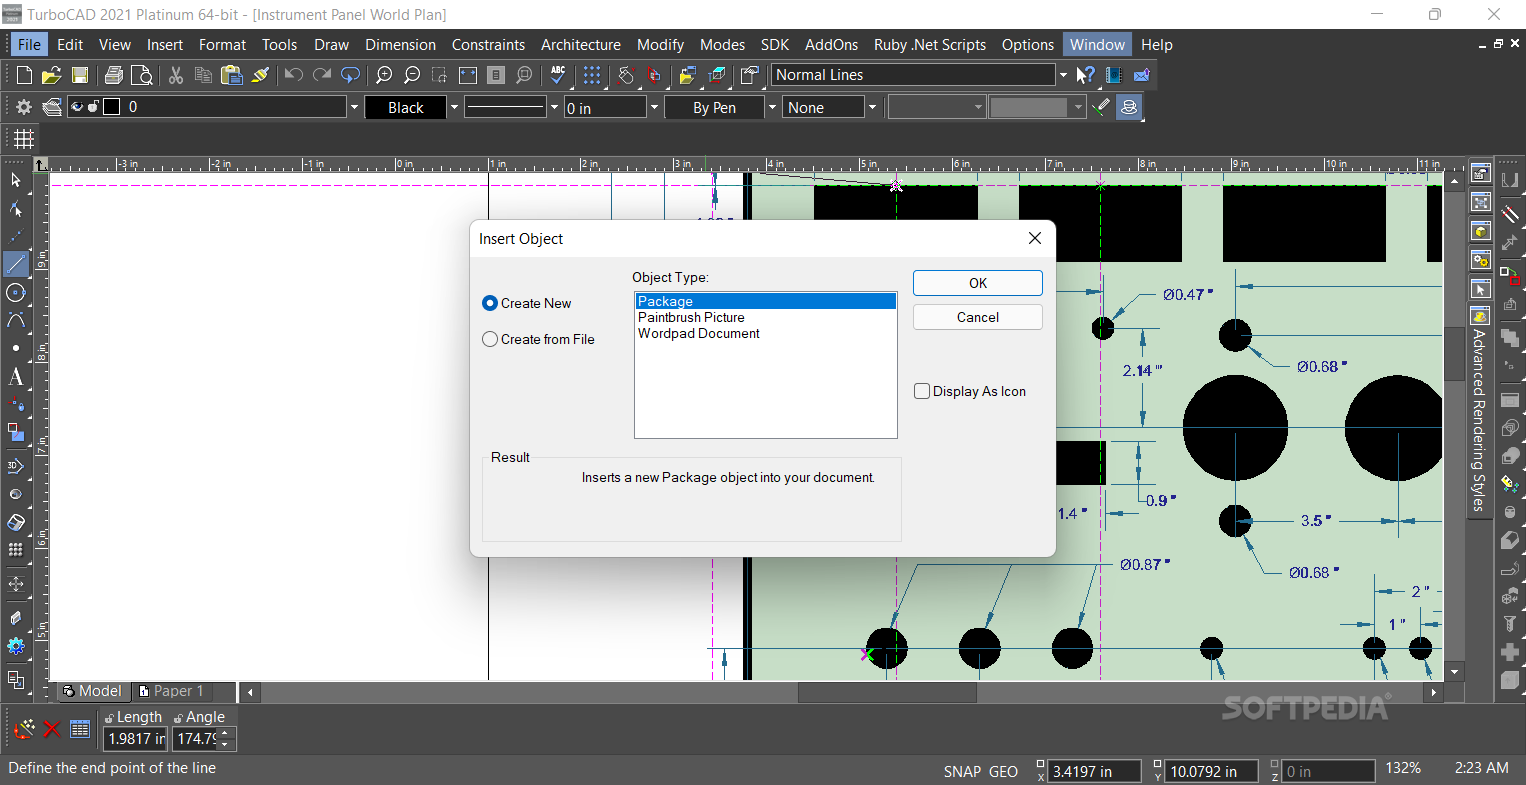Screen dimensions: 1526x785
Task: Open drawing settings with the gear icon
Action: (24, 107)
